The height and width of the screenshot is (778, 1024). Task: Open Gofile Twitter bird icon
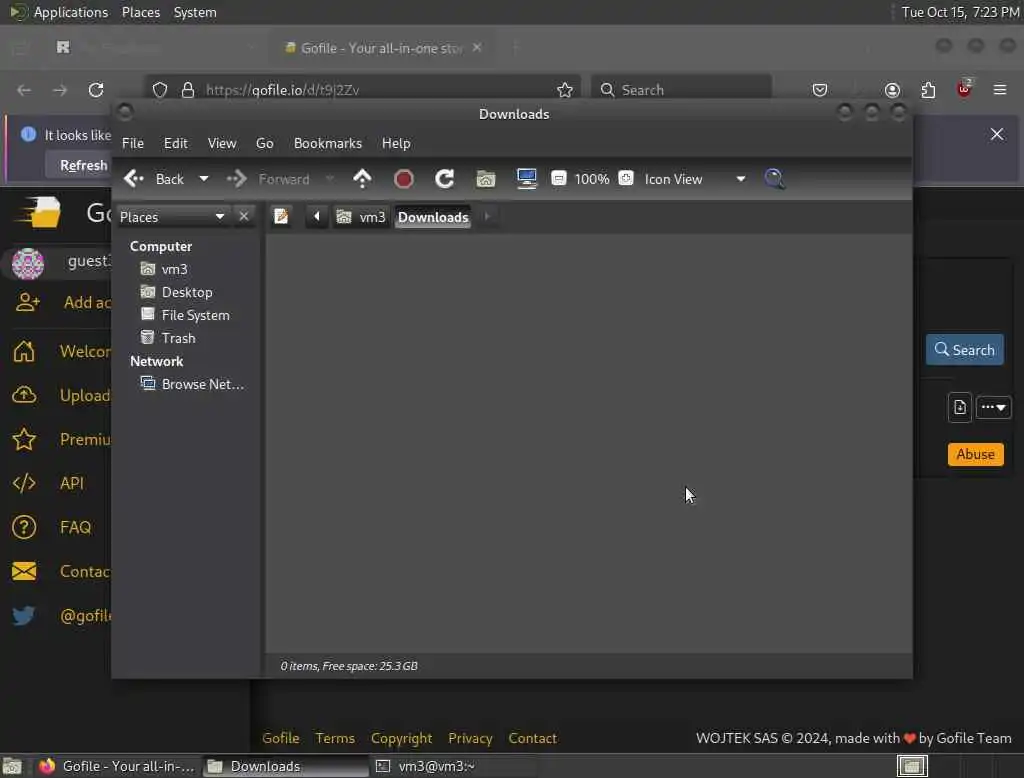click(x=24, y=615)
